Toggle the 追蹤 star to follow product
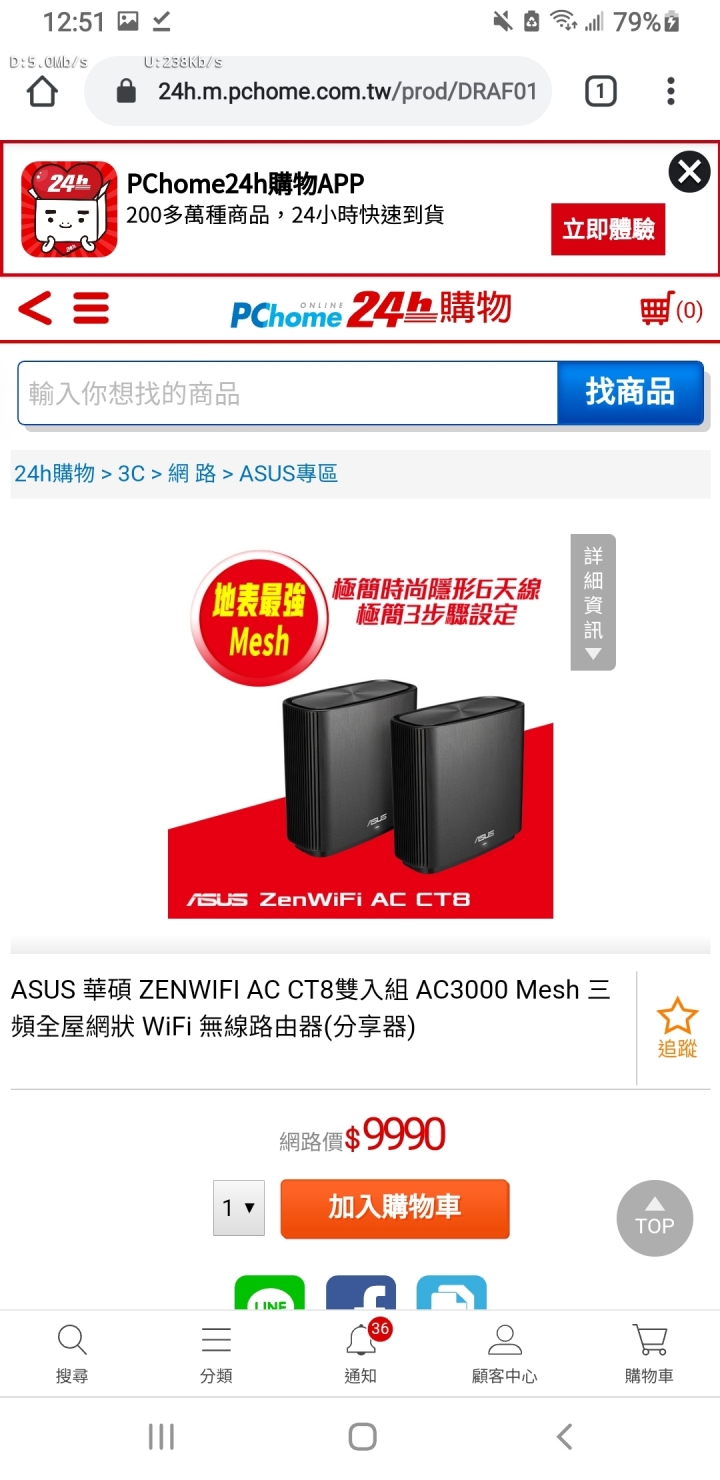Viewport: 720px width, 1480px height. pos(677,1028)
